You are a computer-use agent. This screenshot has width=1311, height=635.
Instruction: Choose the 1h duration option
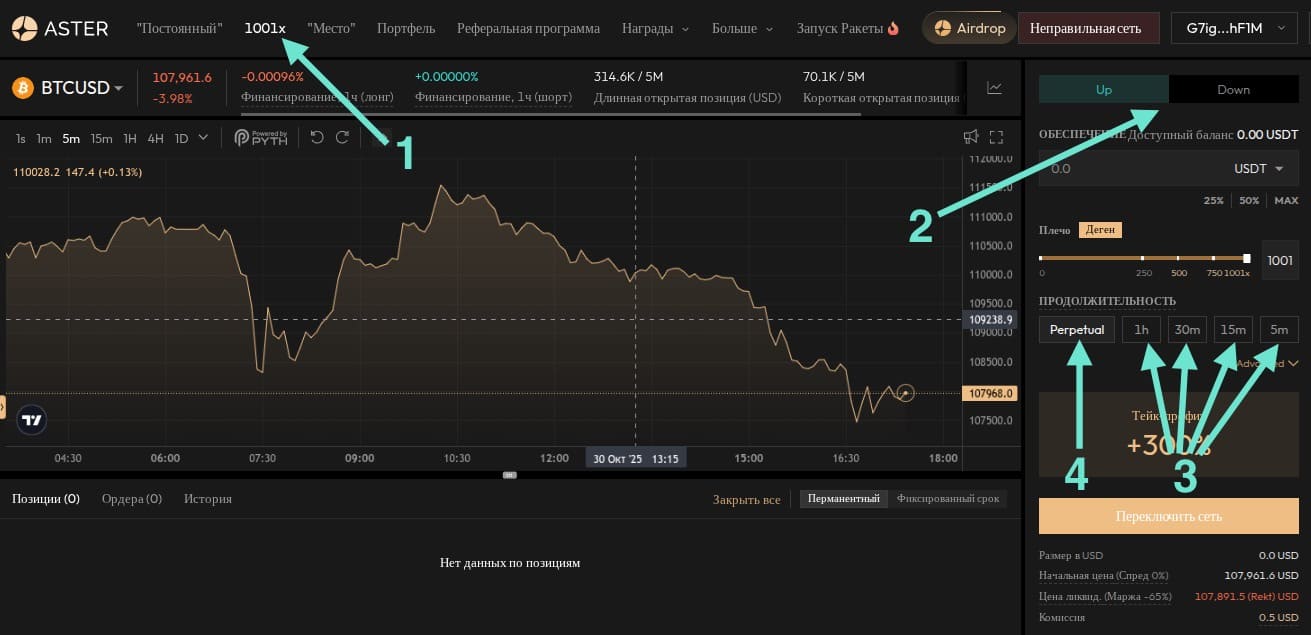pyautogui.click(x=1141, y=330)
